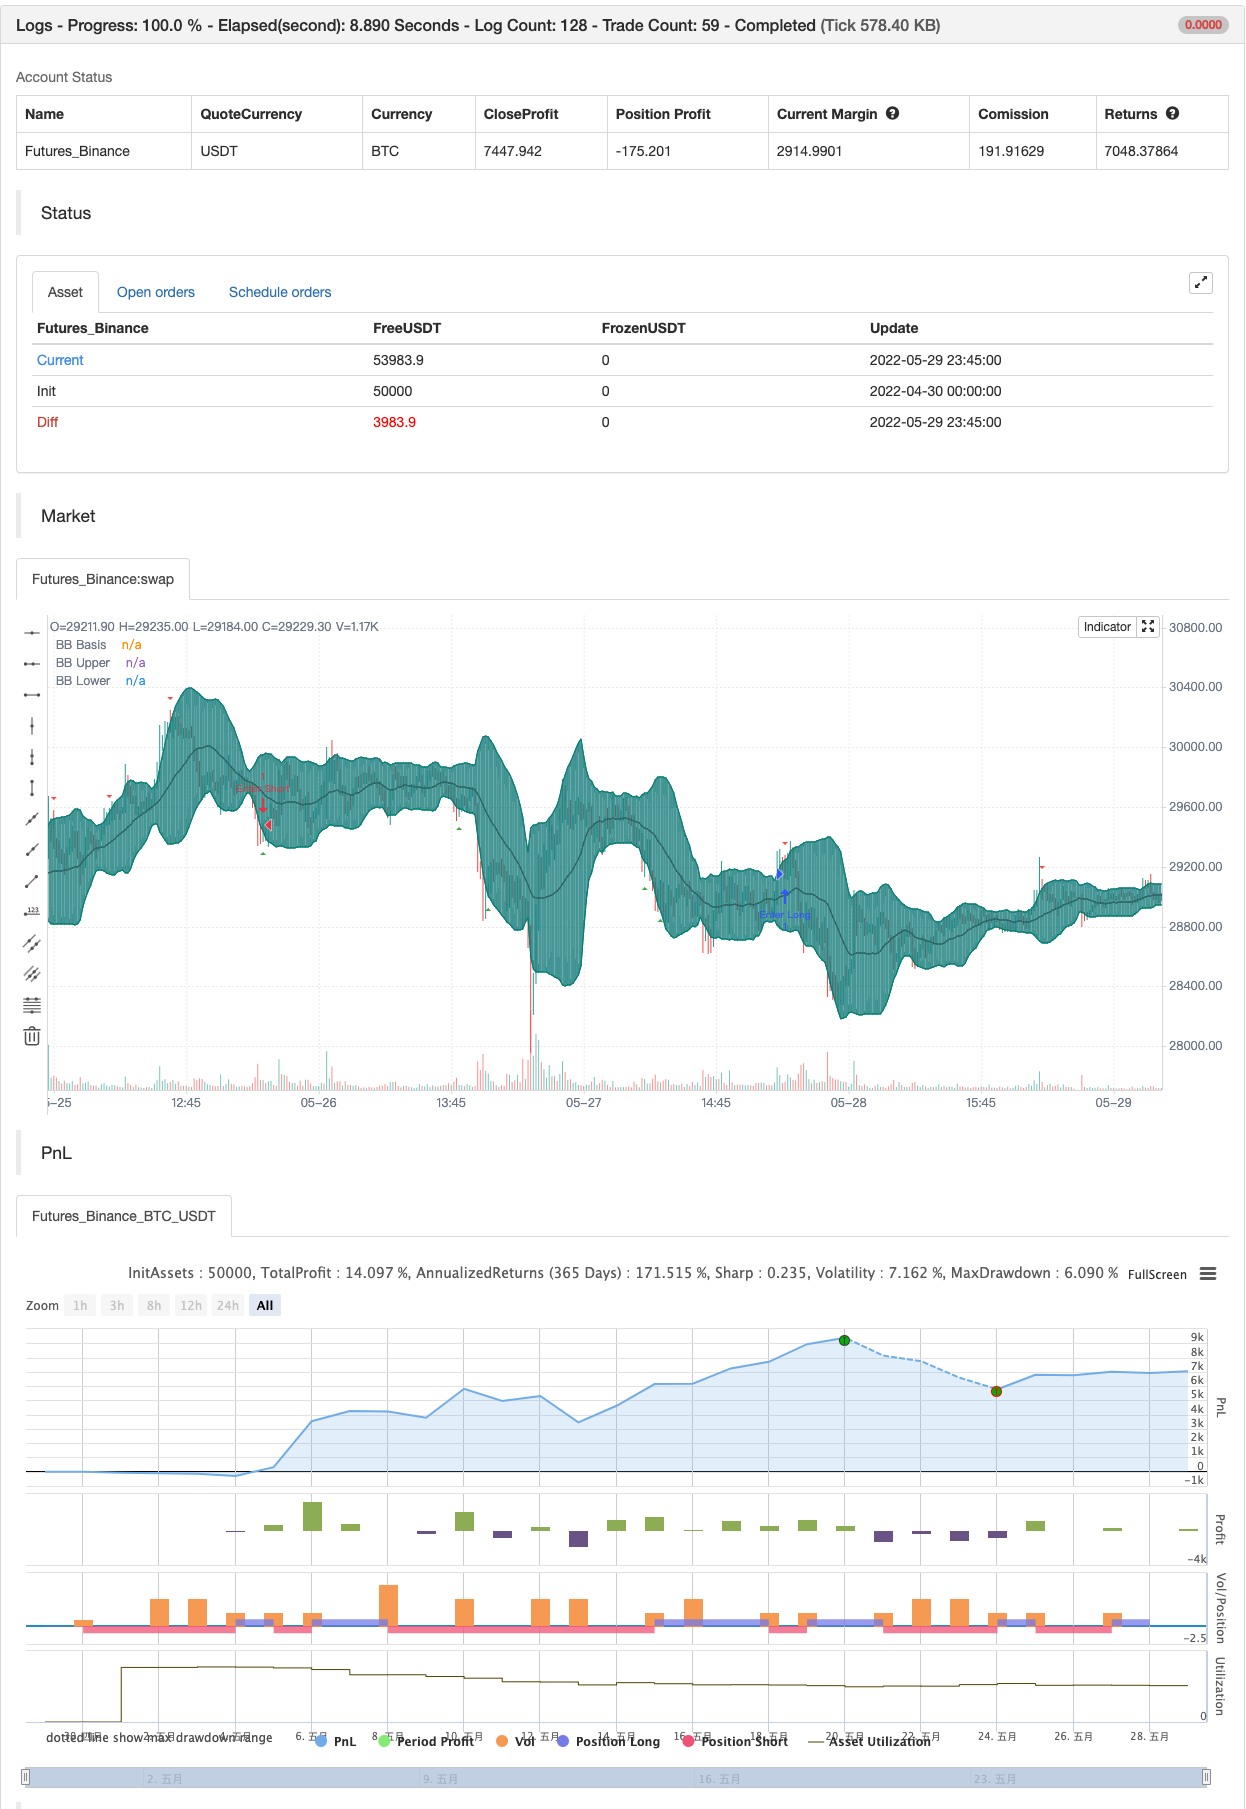The width and height of the screenshot is (1246, 1809).
Task: Set PnL chart zoom to 3h
Action: 117,1305
